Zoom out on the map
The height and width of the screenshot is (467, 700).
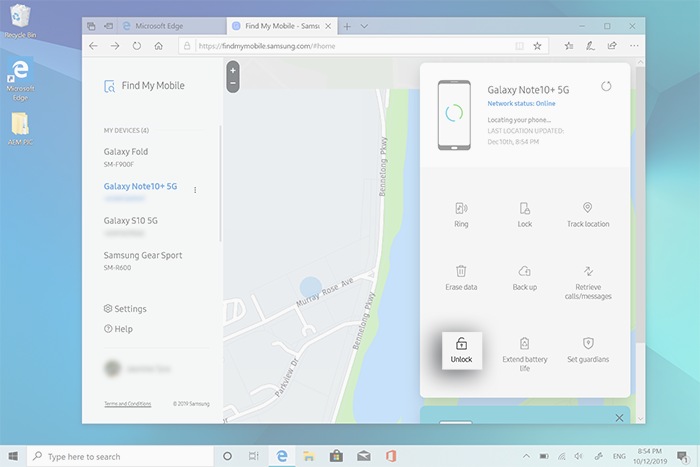pos(233,83)
